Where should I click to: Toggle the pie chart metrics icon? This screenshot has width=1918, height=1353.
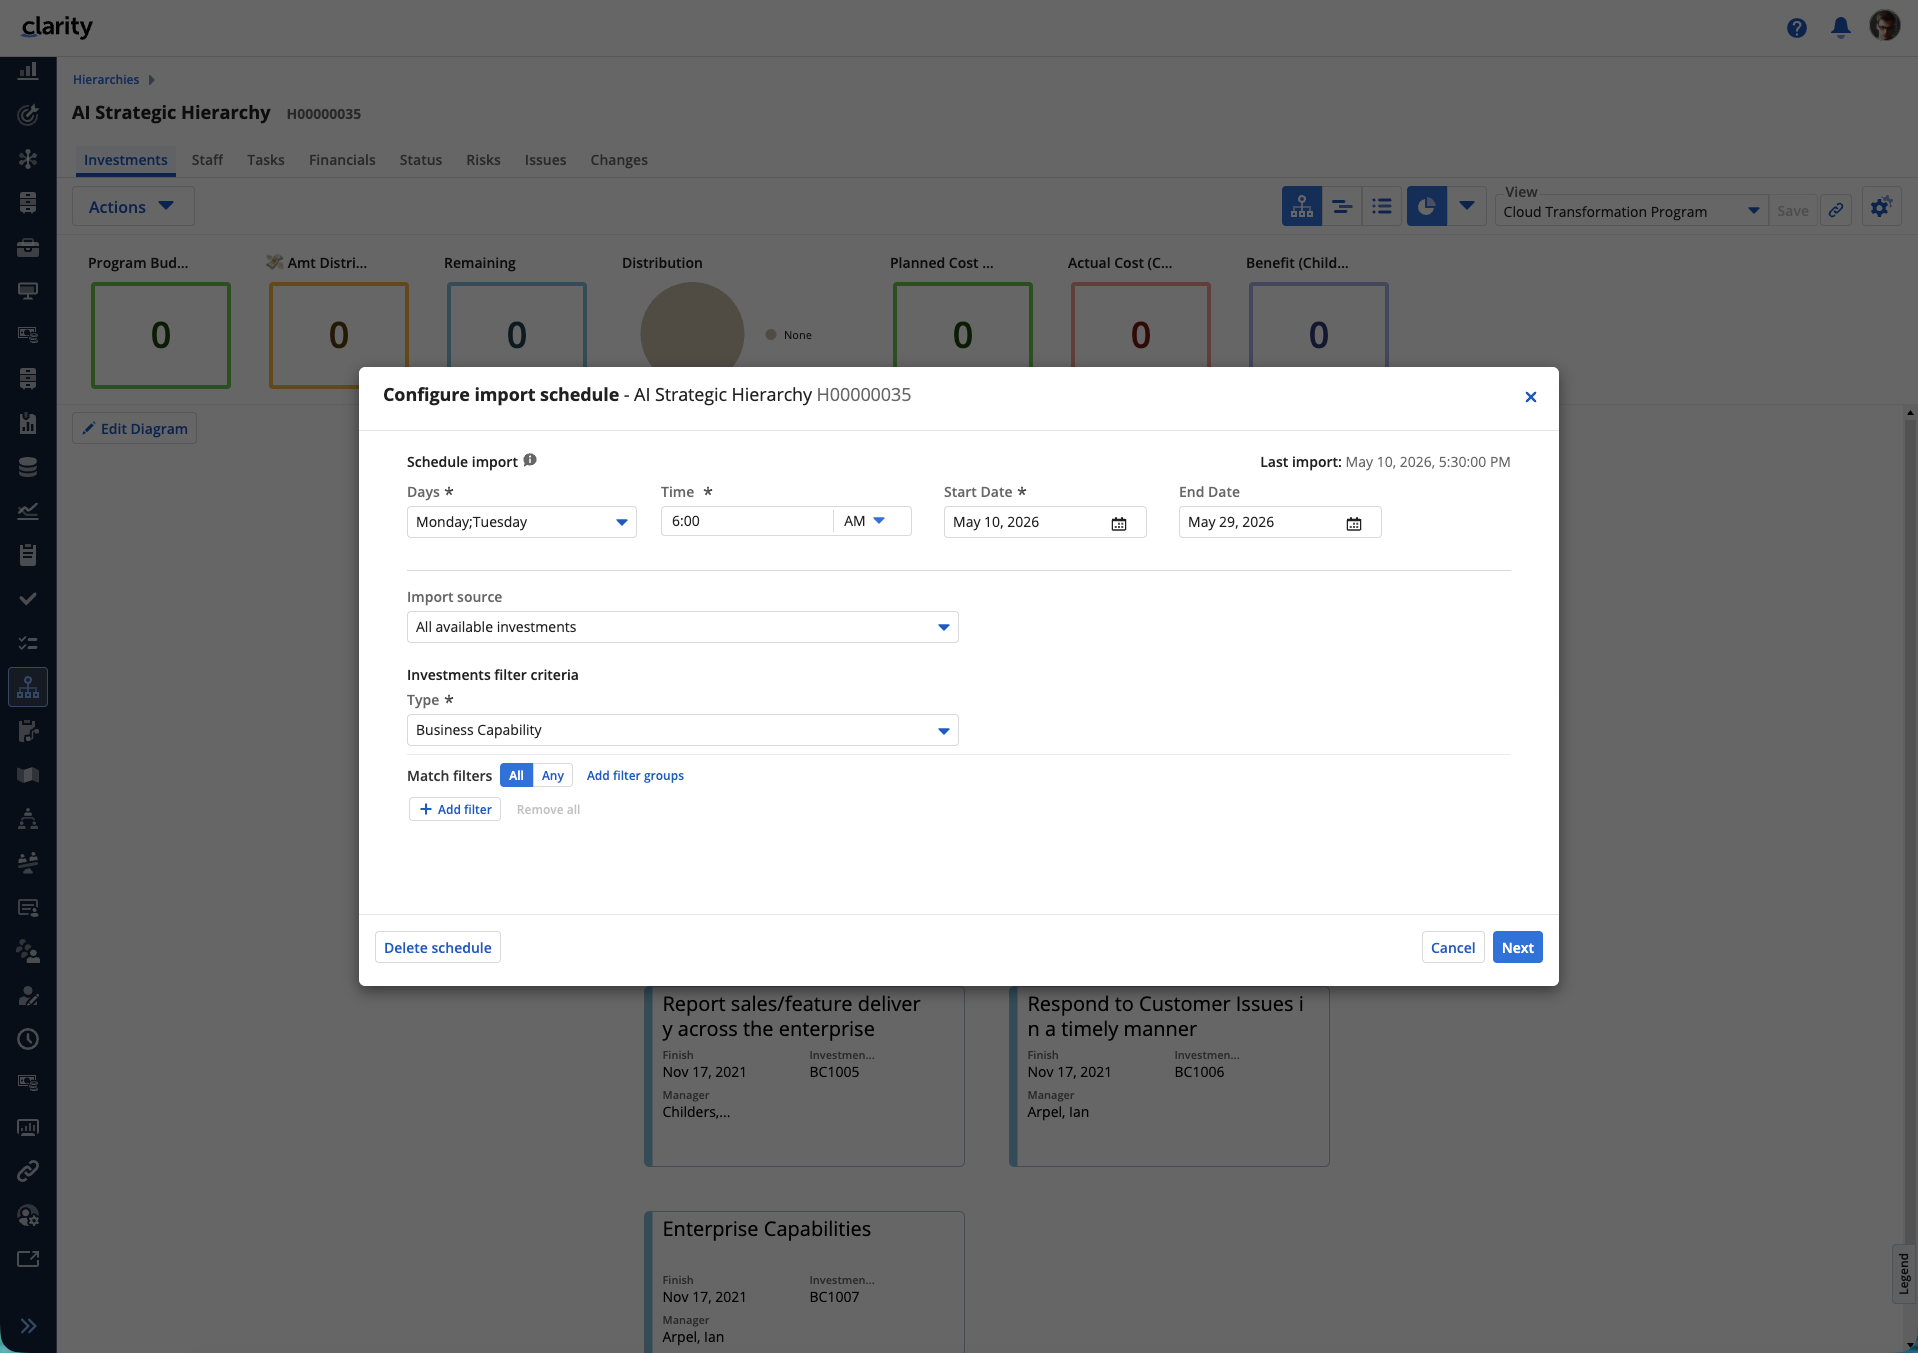pyautogui.click(x=1427, y=207)
